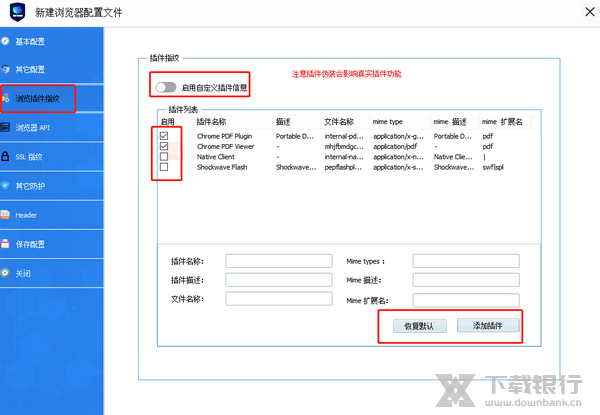Click the 浏览插件指纹 sidebar icon
Image resolution: width=600 pixels, height=415 pixels.
coord(5,98)
